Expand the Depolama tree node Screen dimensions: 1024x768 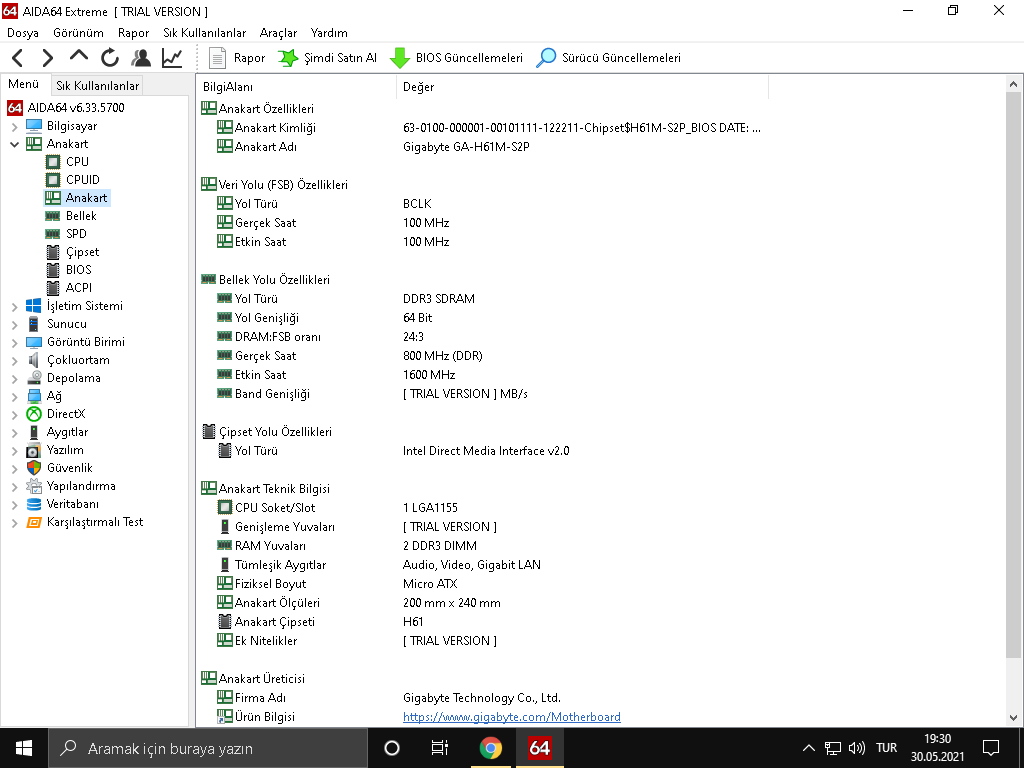(x=14, y=378)
